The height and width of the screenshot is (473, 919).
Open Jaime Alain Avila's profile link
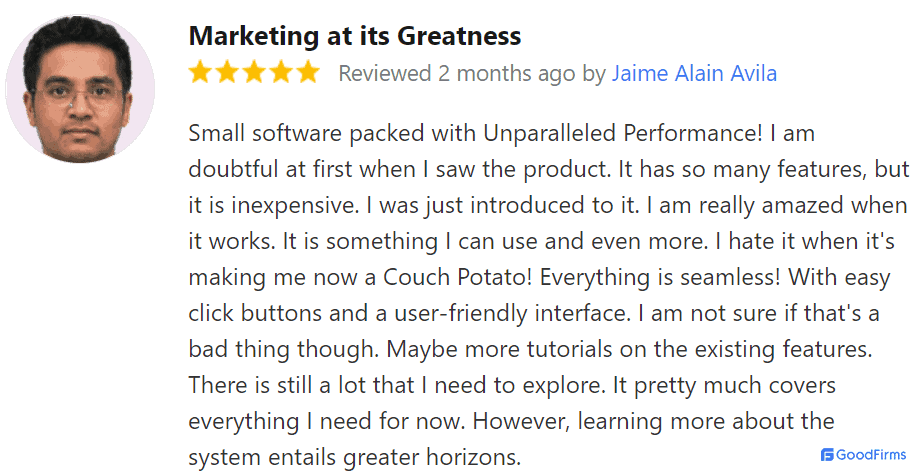(695, 73)
